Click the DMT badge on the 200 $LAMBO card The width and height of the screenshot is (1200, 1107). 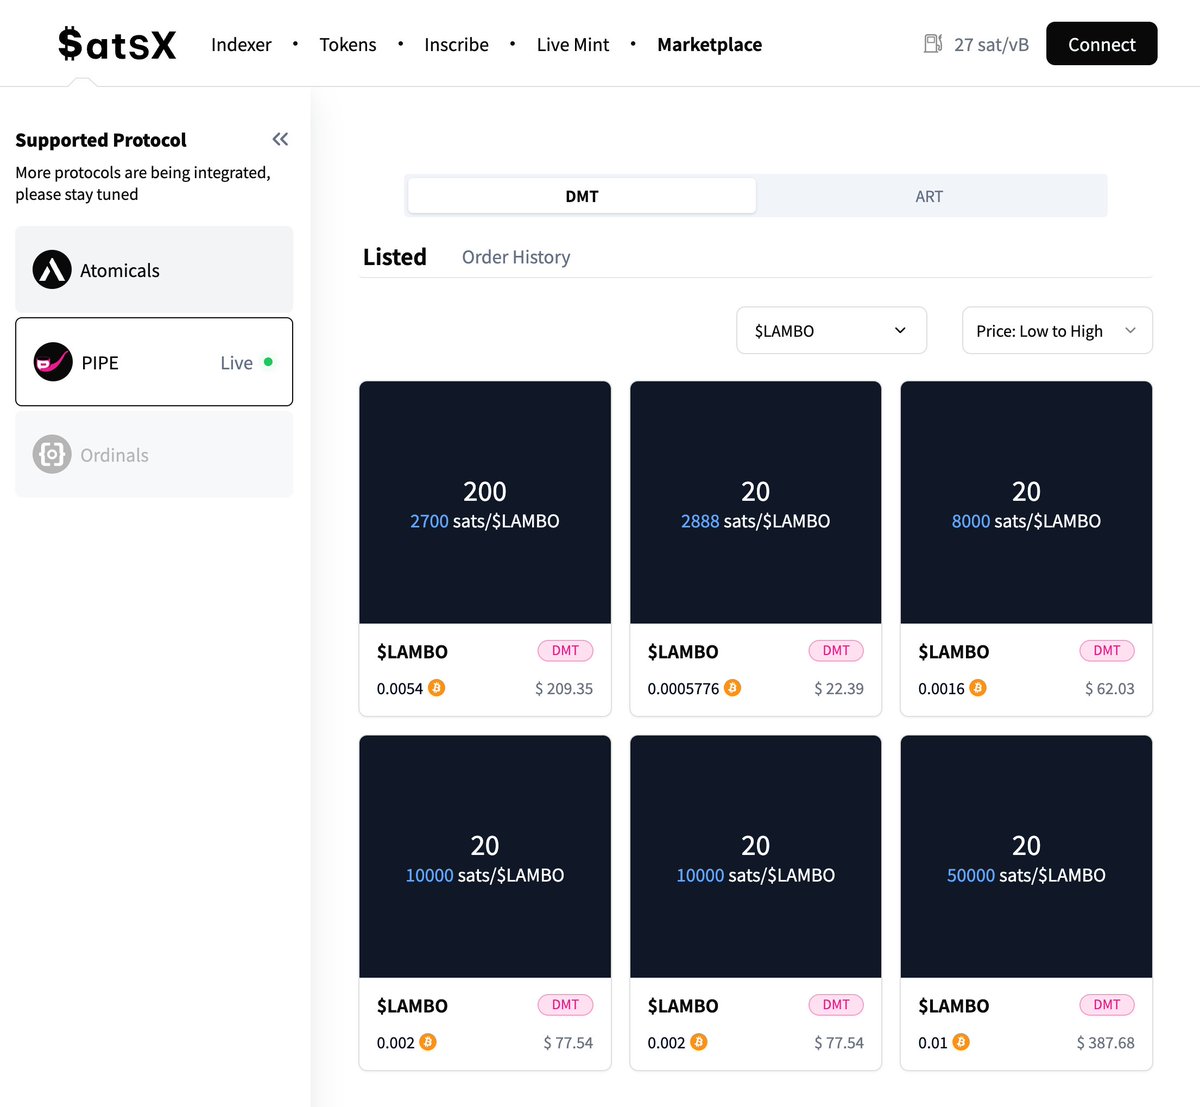(x=565, y=650)
